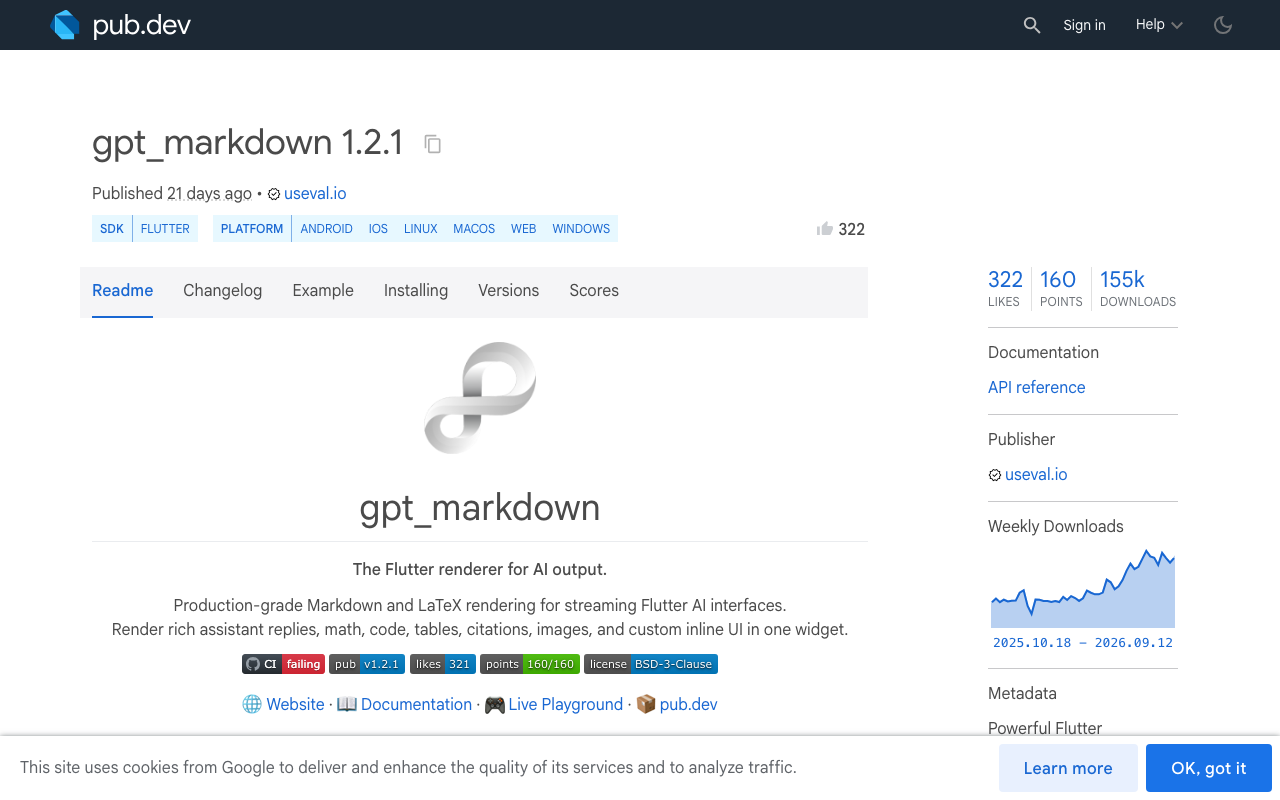
Task: Open useval.io link in Publisher sidebar
Action: coord(1036,475)
